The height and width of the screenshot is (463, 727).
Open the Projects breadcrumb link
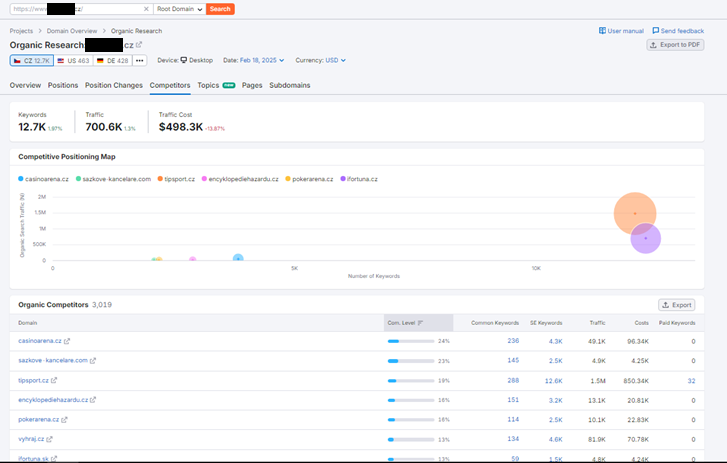click(x=21, y=31)
